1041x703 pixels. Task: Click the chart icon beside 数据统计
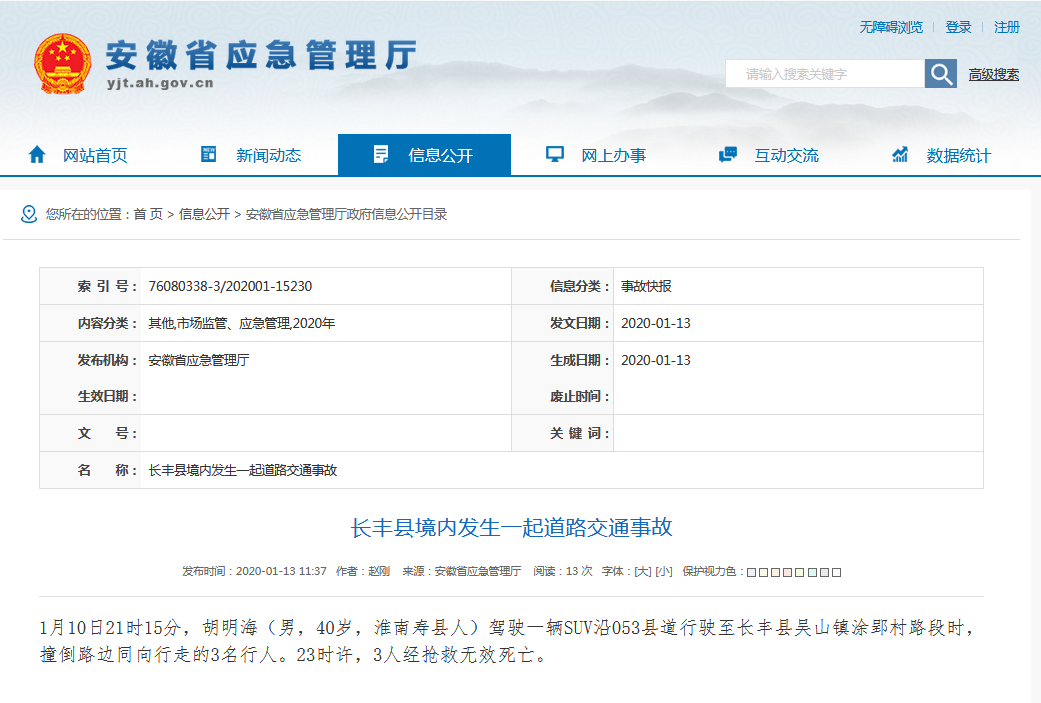900,155
